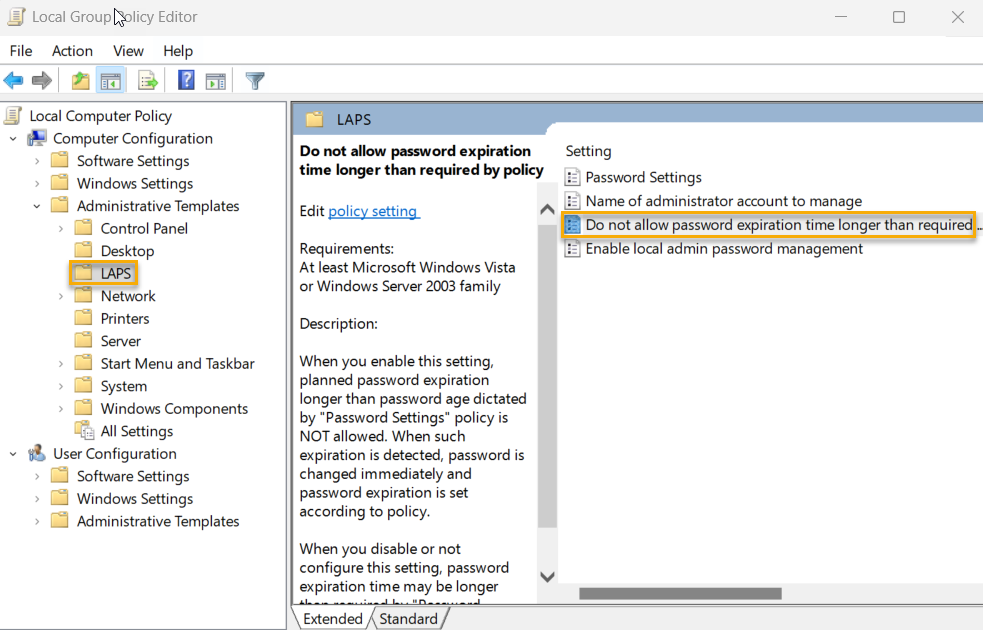The height and width of the screenshot is (630, 983).
Task: Click the down scroll arrow in description pane
Action: 547,576
